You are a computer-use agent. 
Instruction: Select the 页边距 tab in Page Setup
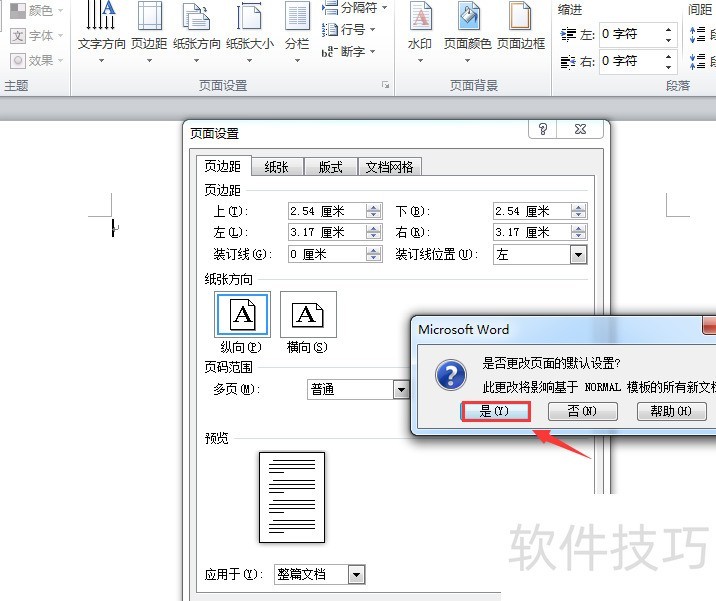(223, 166)
